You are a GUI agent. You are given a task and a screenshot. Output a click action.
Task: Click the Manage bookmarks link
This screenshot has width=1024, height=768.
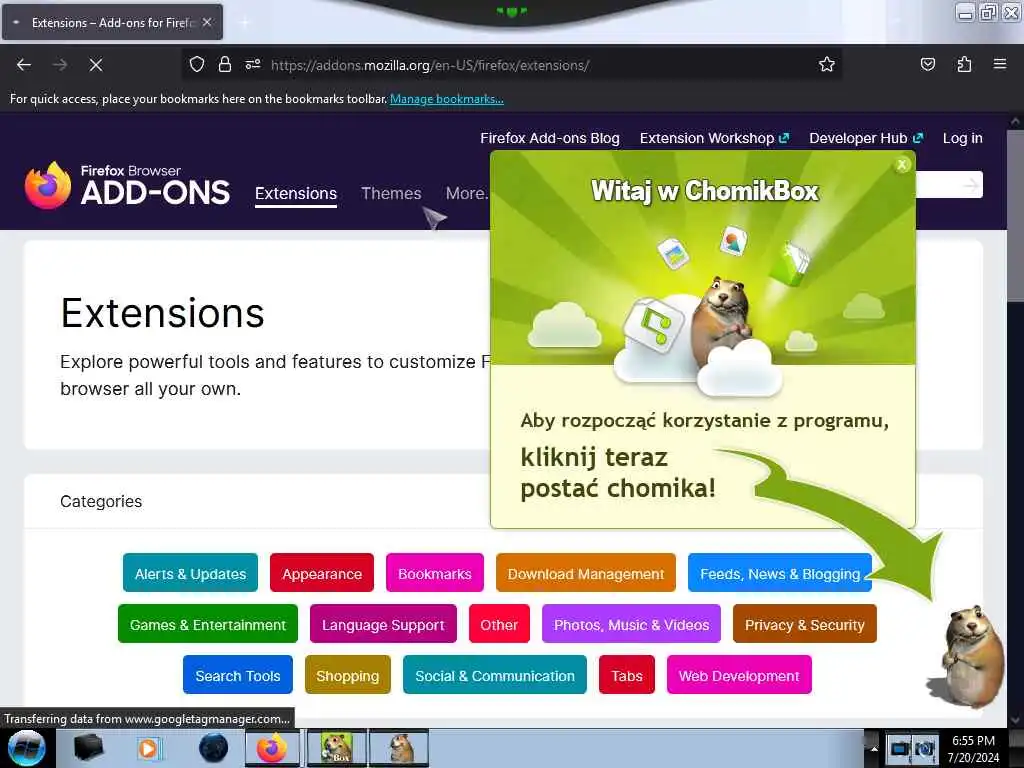coord(447,99)
